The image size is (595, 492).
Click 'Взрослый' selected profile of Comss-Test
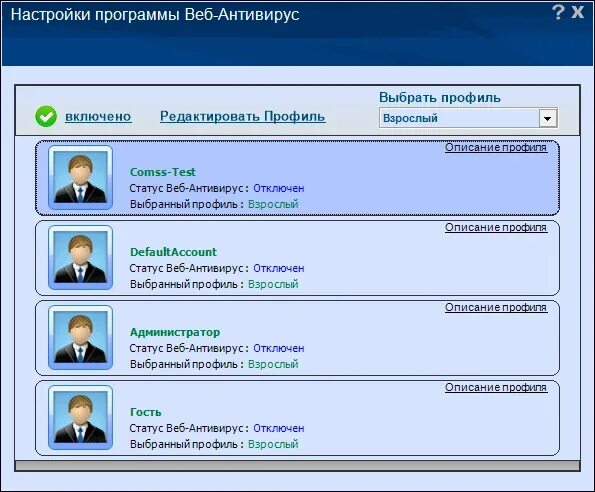tap(273, 204)
